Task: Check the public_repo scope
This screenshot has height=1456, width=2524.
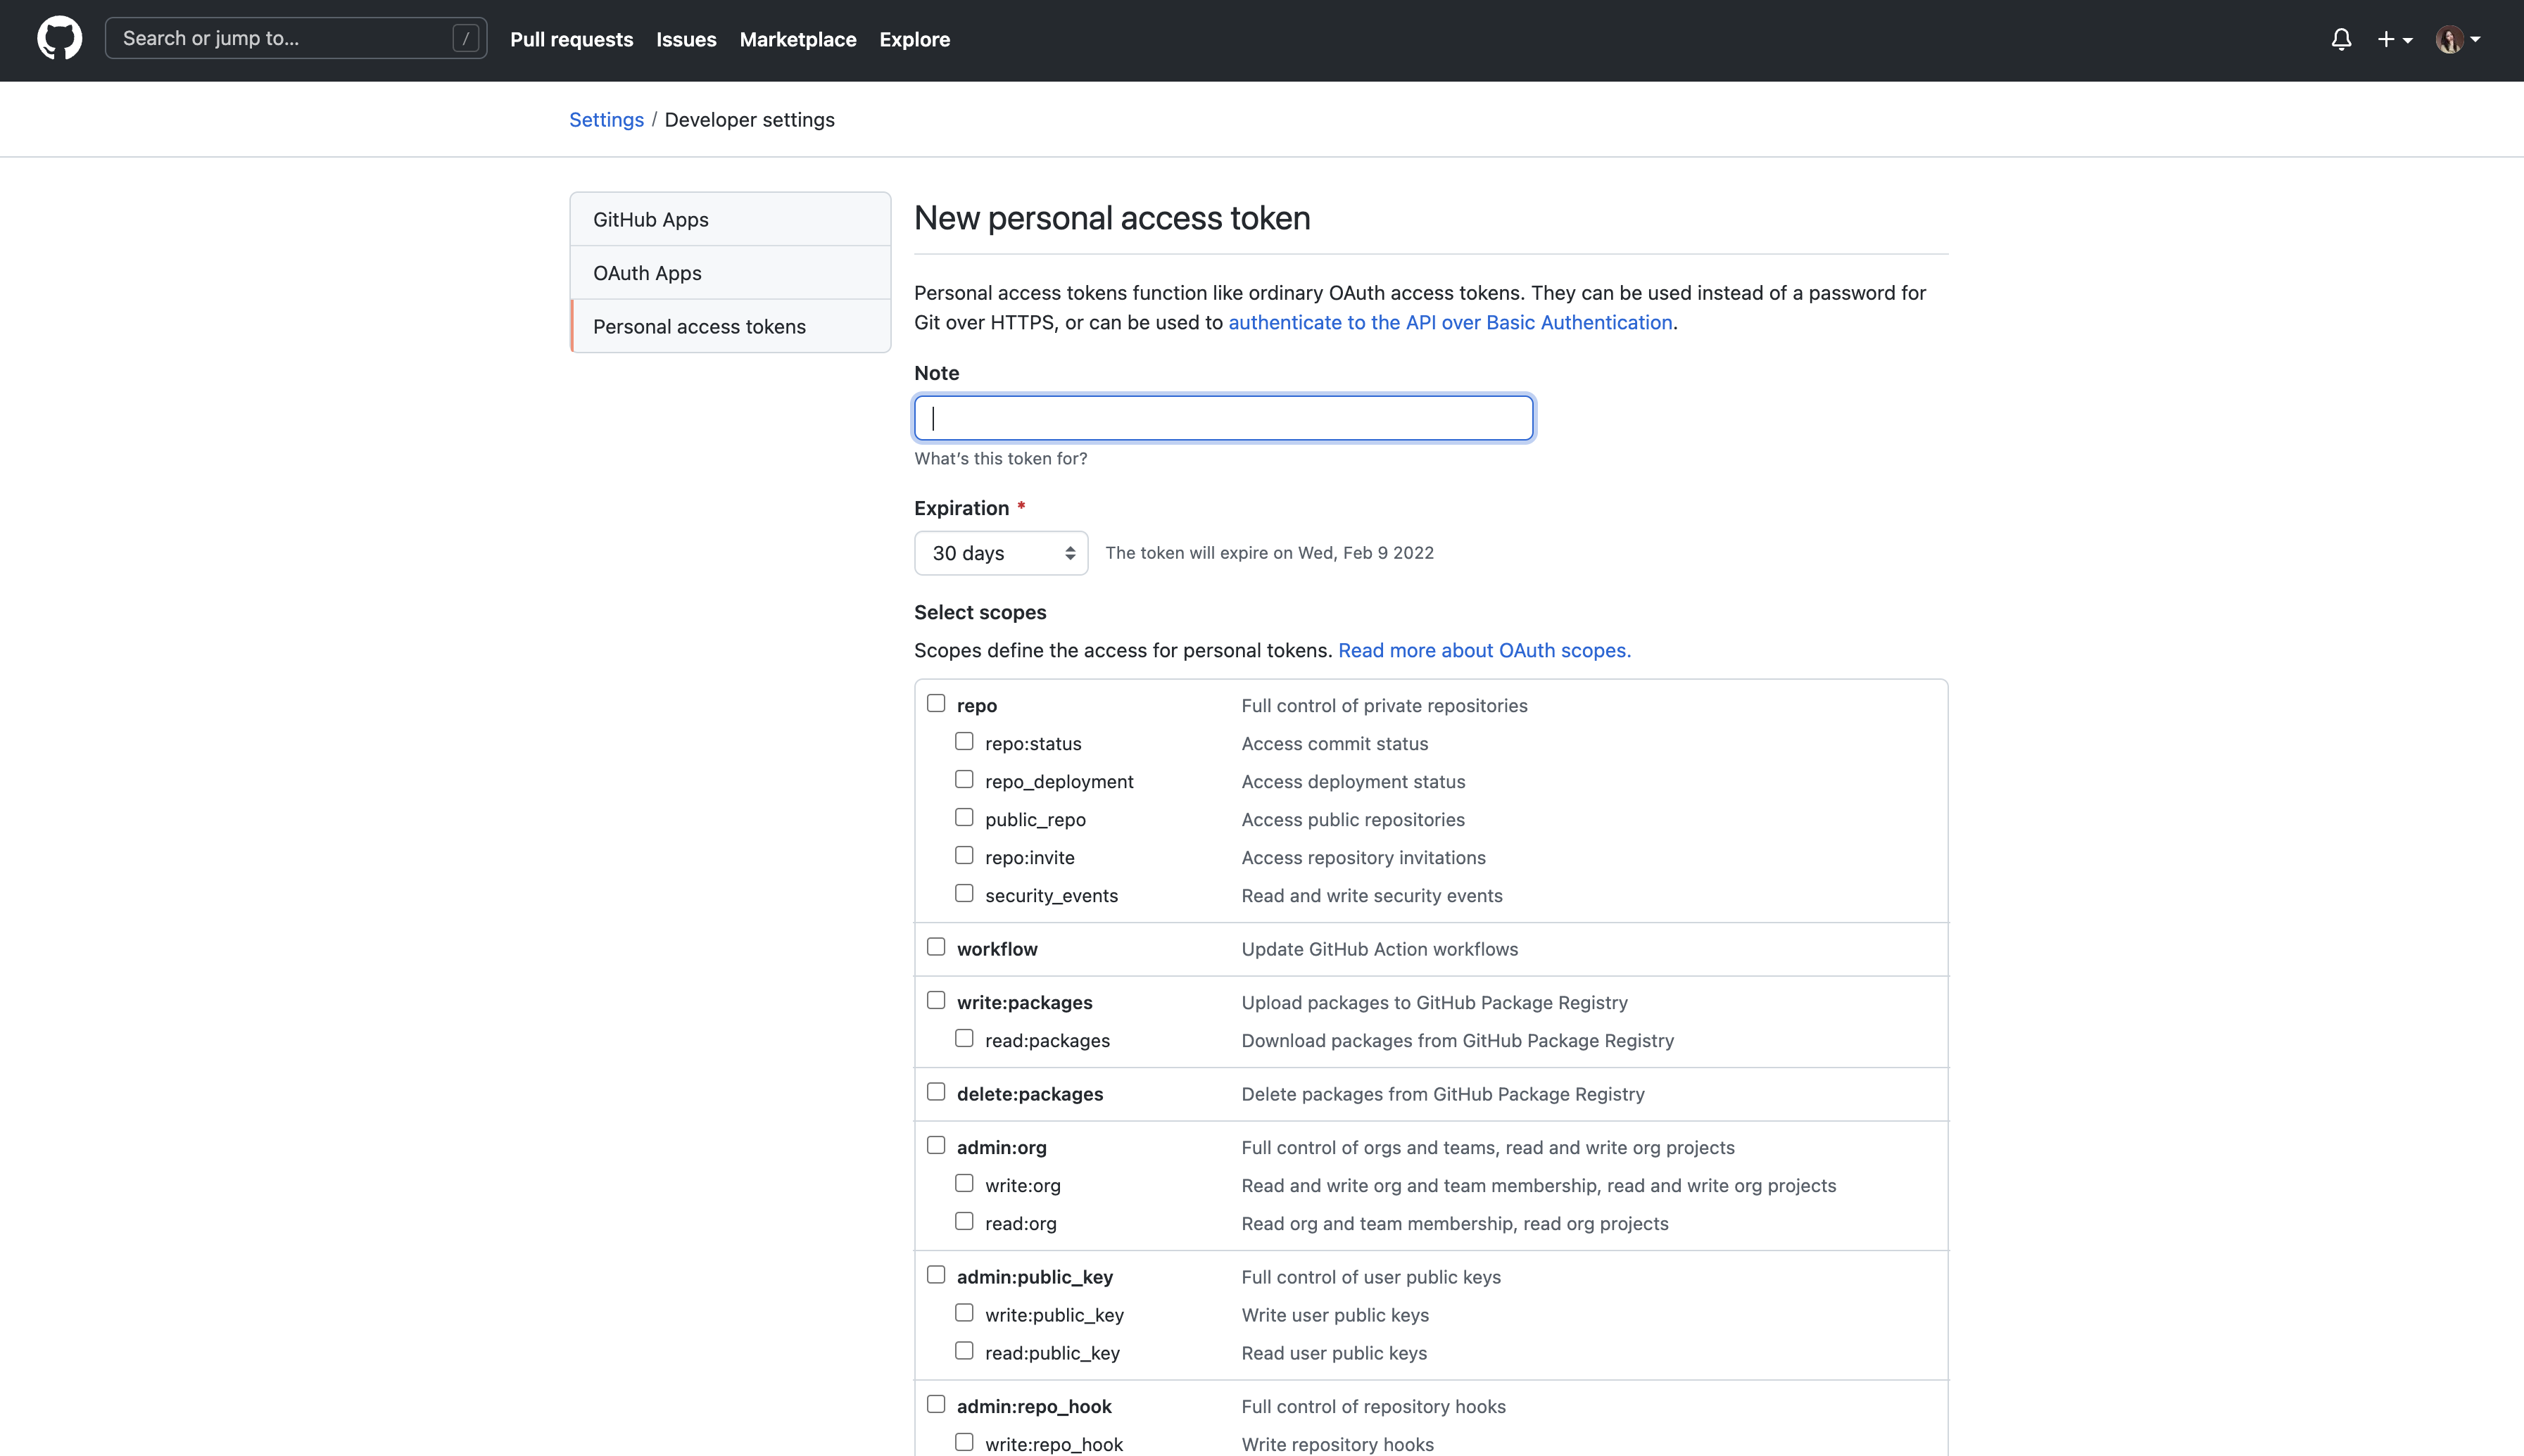Action: point(964,817)
